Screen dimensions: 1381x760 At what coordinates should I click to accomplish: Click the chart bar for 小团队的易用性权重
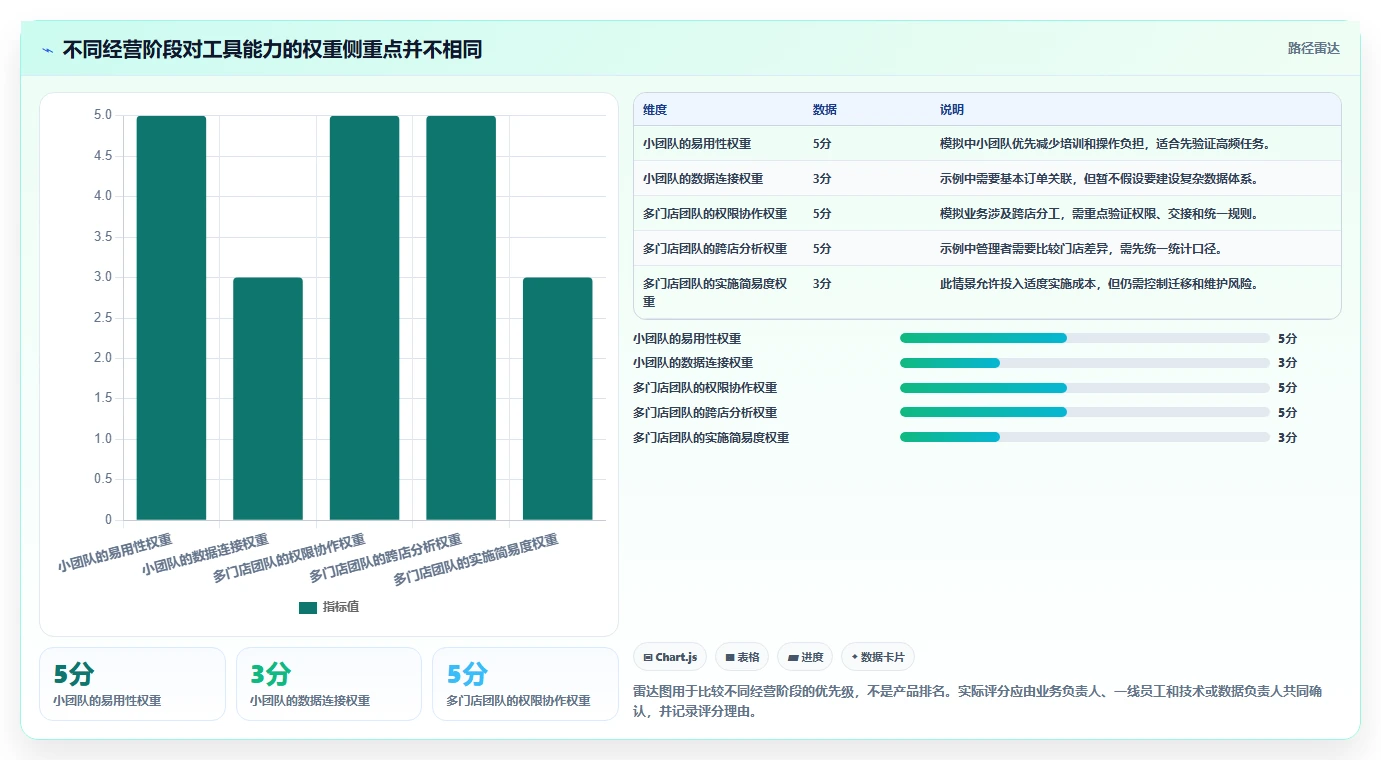pos(171,318)
